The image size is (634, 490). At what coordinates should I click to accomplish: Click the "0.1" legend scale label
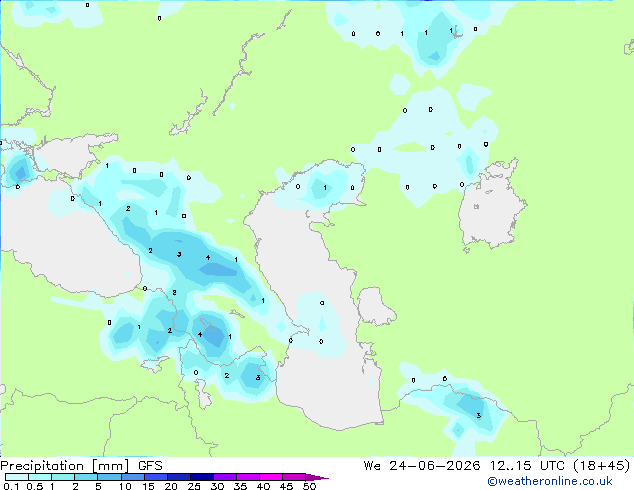(x=11, y=486)
